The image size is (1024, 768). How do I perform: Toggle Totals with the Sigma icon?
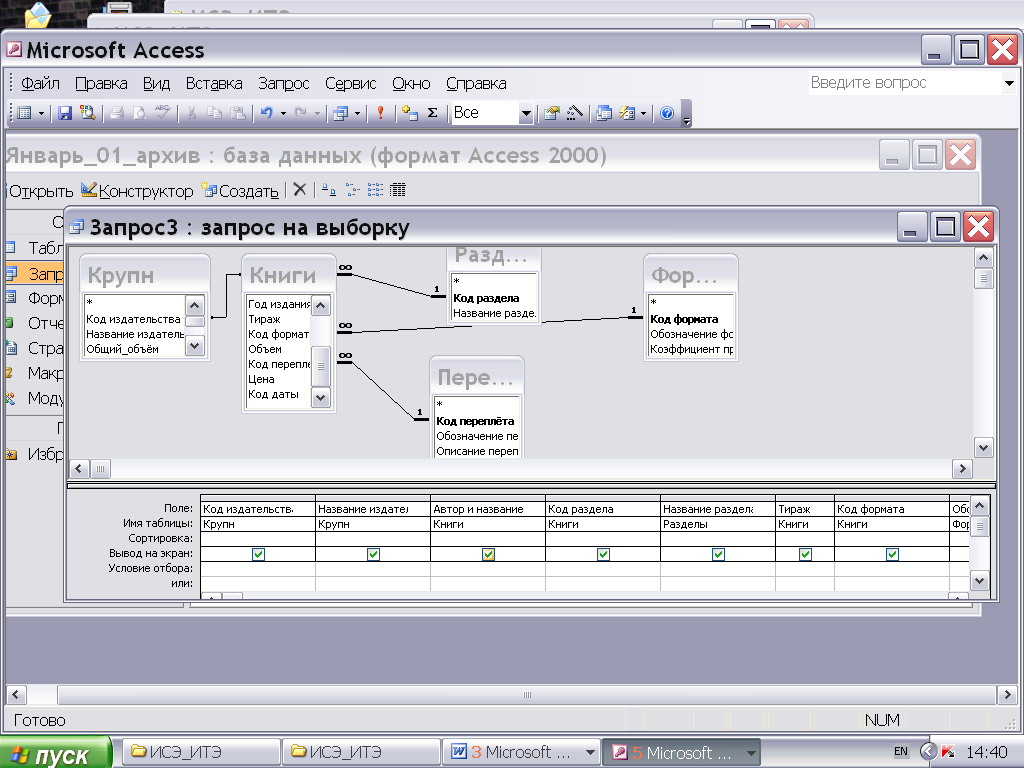(432, 113)
